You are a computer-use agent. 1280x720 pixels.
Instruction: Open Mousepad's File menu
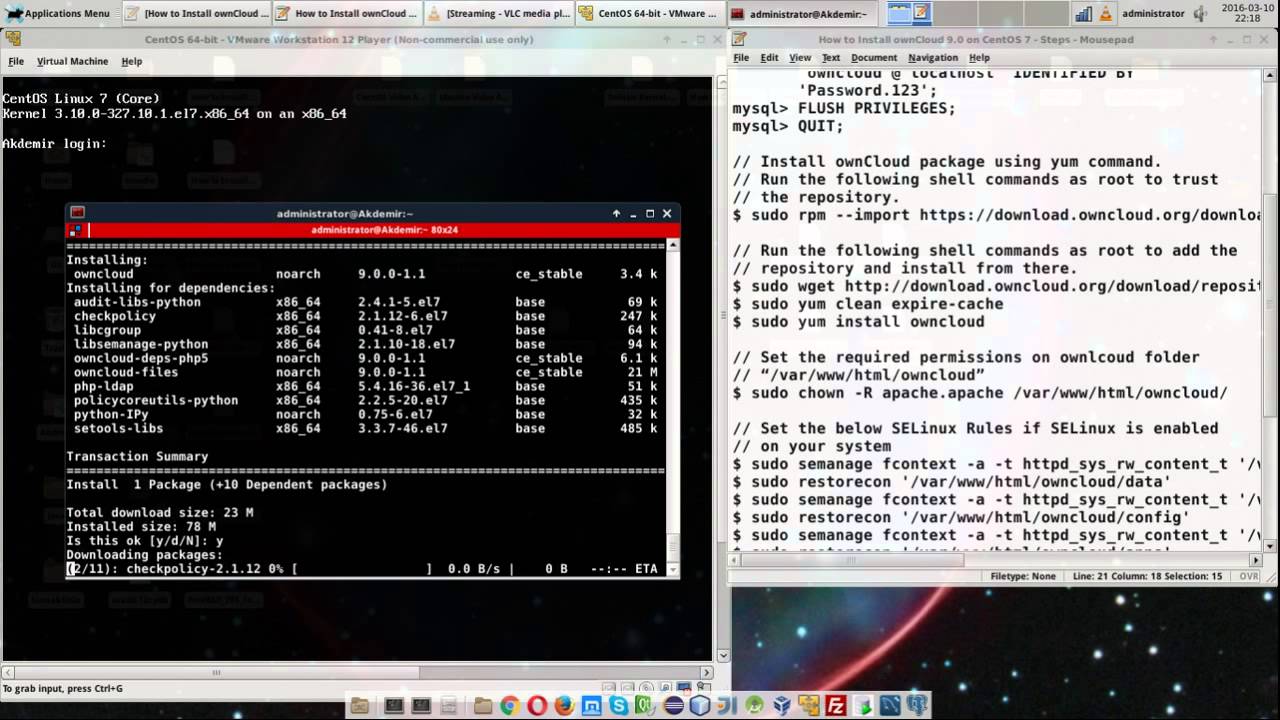[741, 57]
